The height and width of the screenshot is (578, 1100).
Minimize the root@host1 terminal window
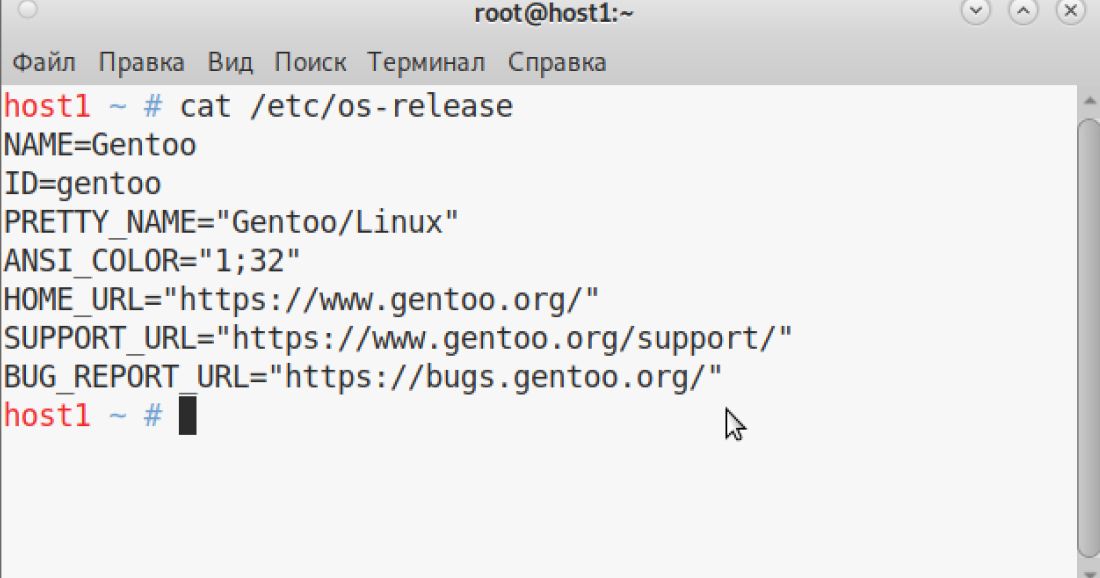975,13
